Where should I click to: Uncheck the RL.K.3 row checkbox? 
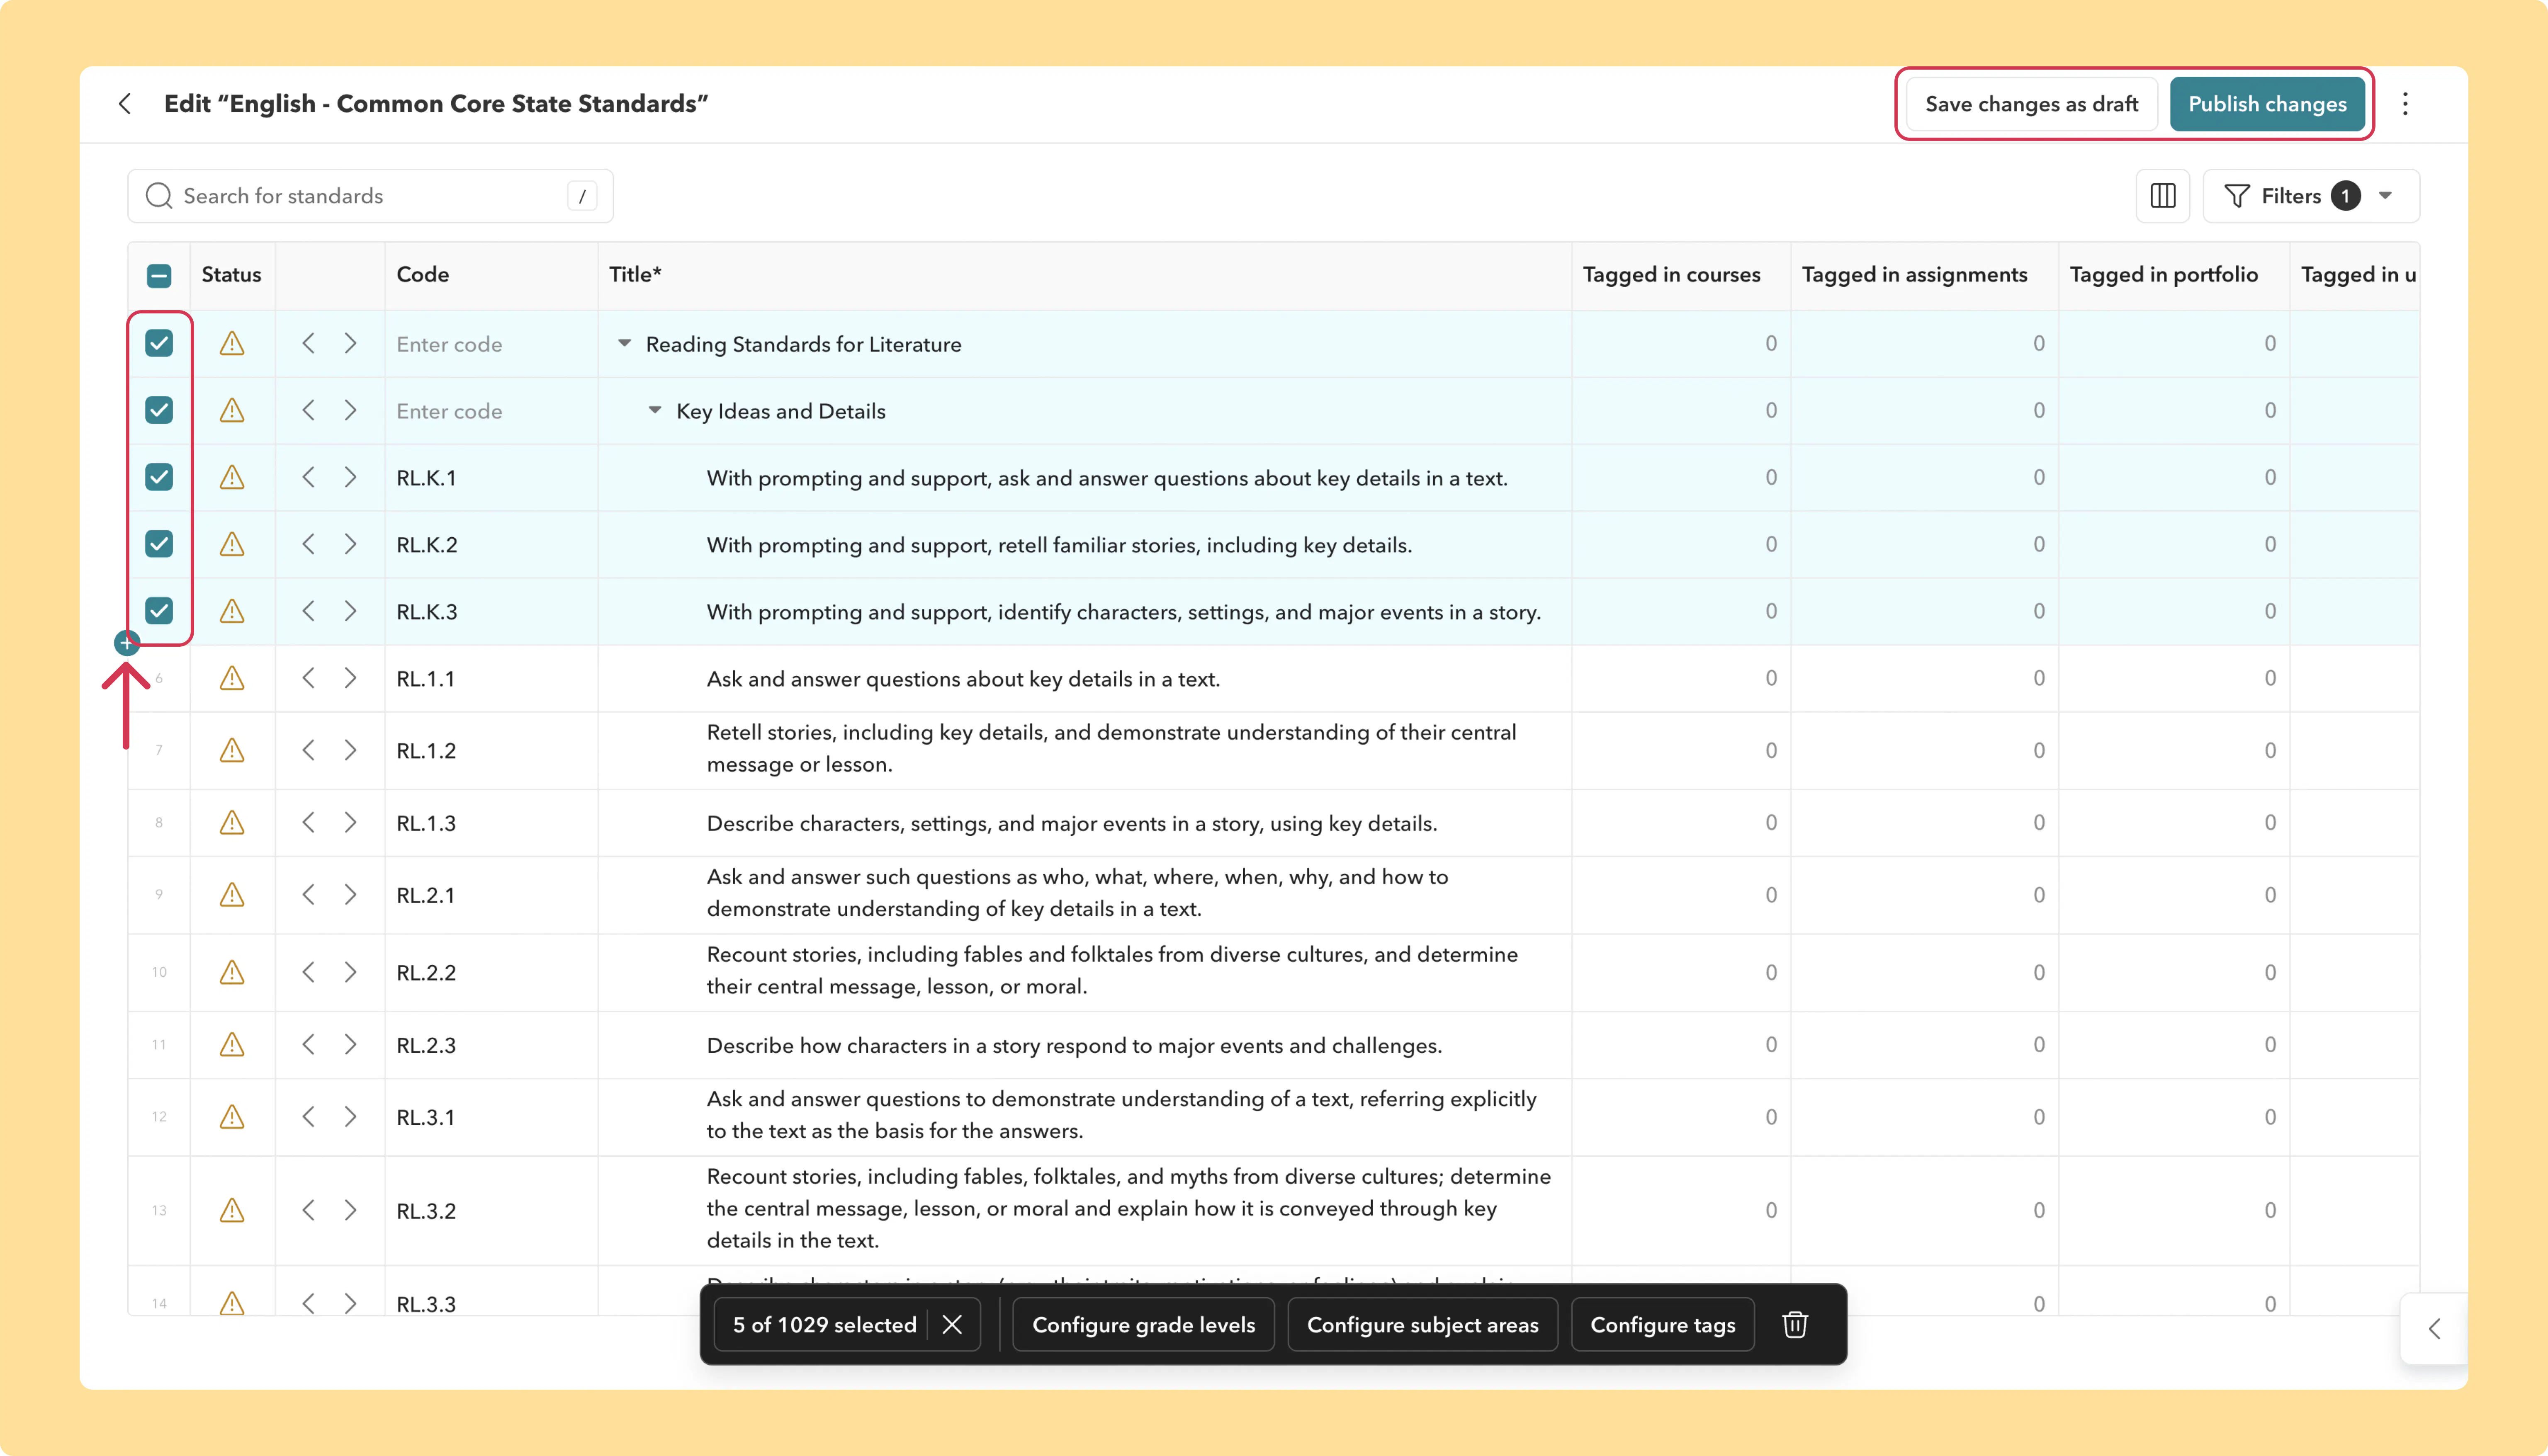point(159,612)
